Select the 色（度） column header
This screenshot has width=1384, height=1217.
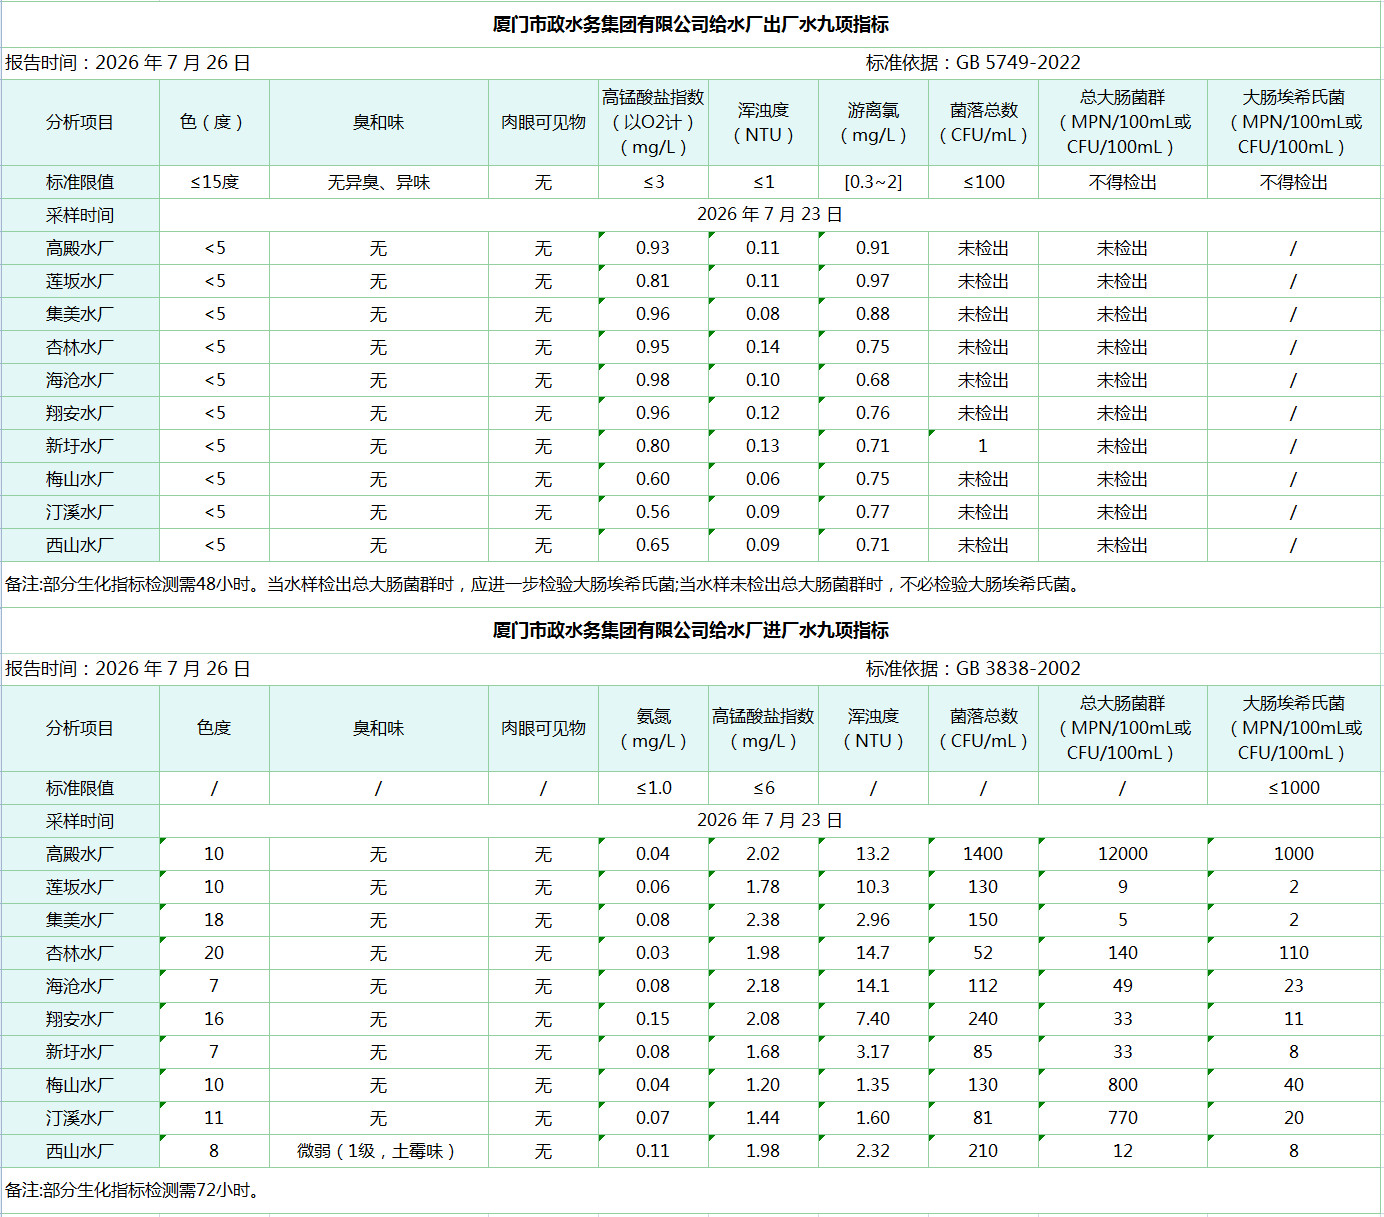click(x=214, y=122)
